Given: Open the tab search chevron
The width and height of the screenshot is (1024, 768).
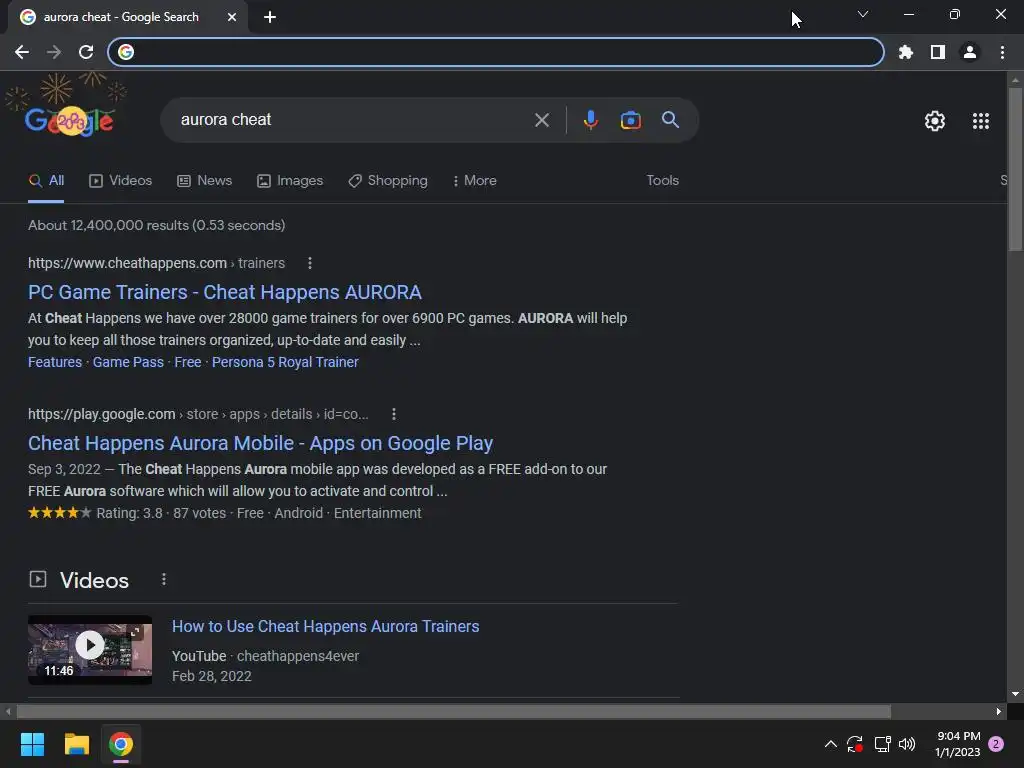Looking at the screenshot, I should [x=863, y=14].
